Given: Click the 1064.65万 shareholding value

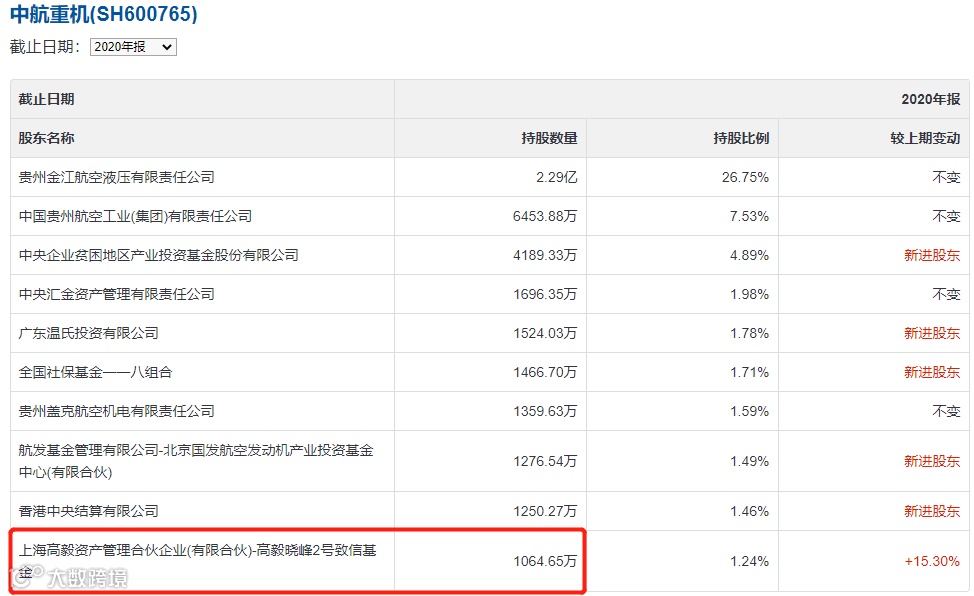Looking at the screenshot, I should coord(545,561).
